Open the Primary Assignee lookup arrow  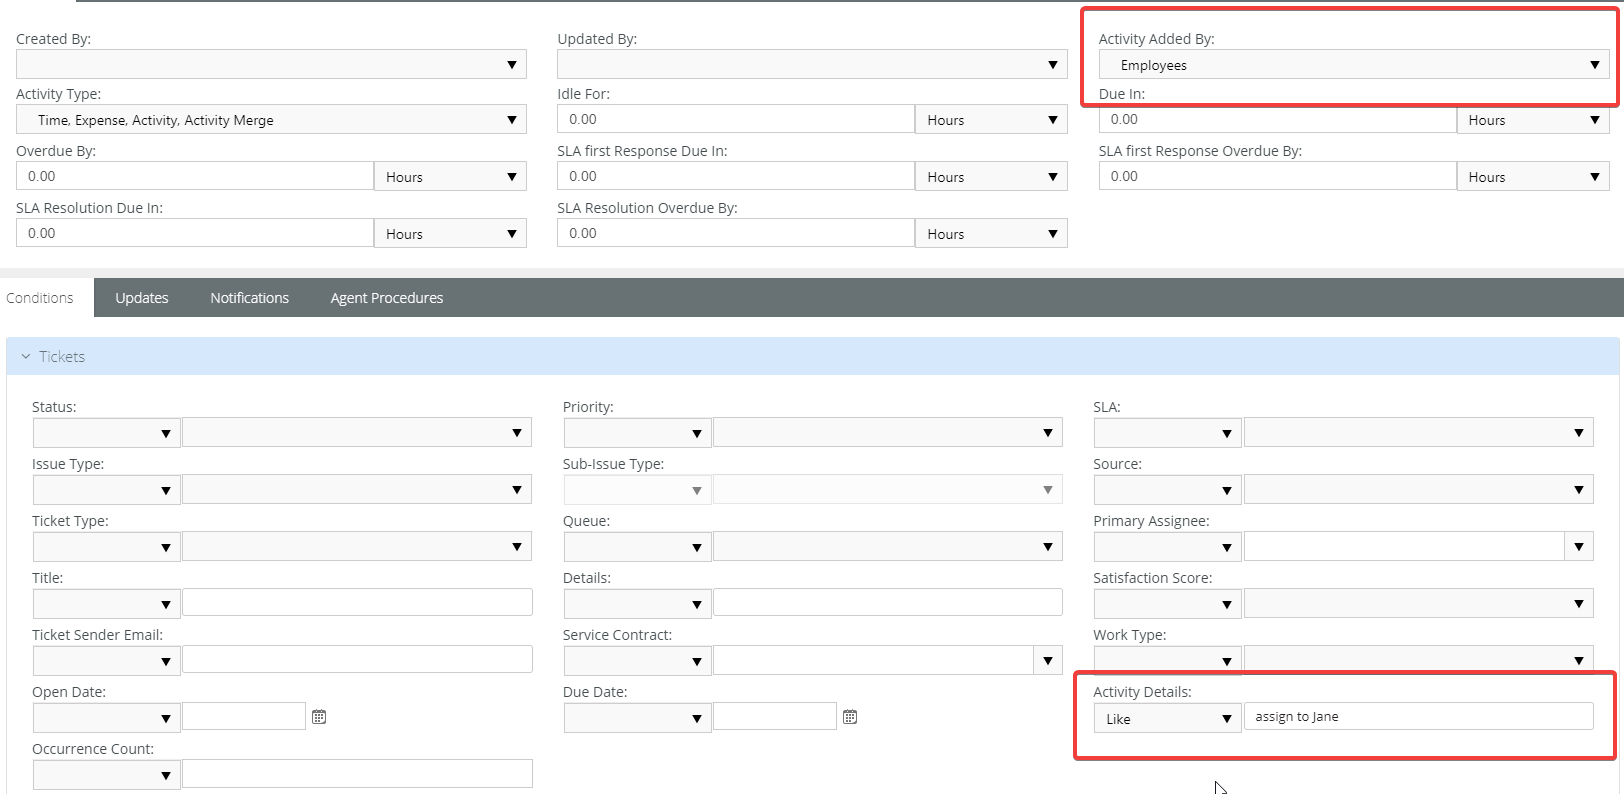tap(1578, 547)
